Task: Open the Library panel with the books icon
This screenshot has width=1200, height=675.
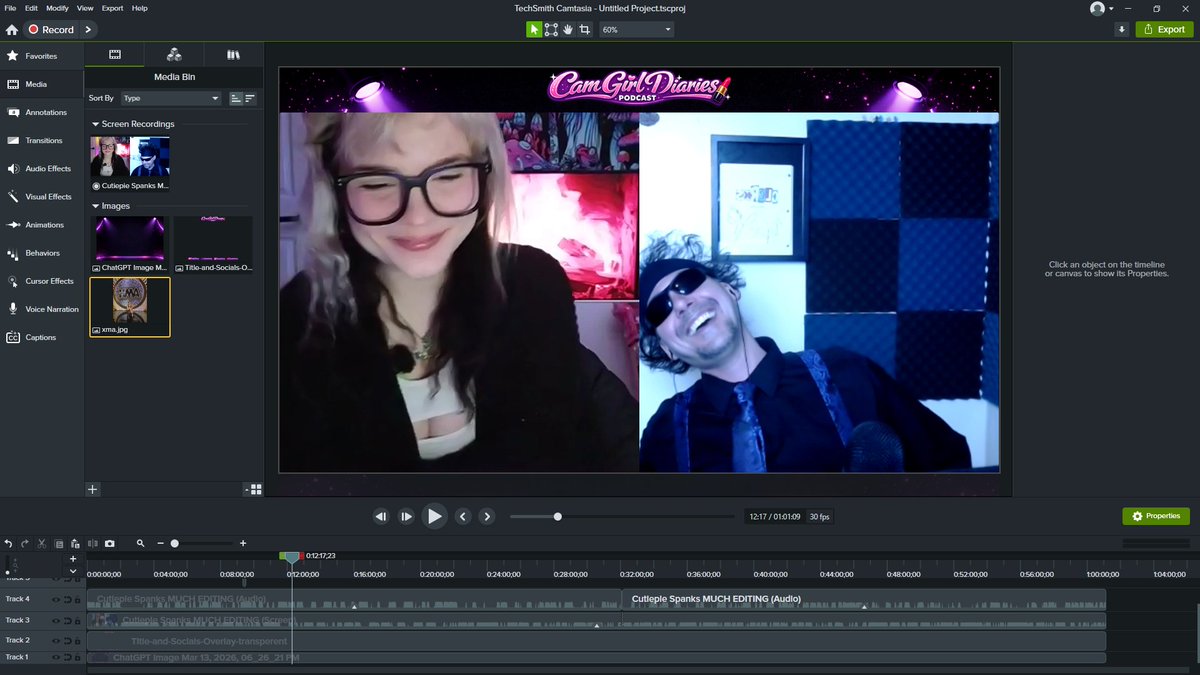Action: (232, 54)
